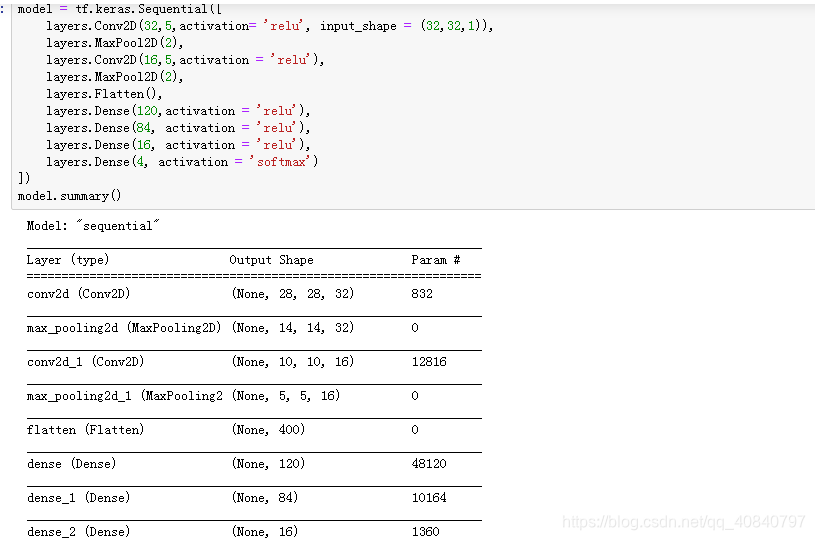This screenshot has width=815, height=540.
Task: Click 'dense_1 (Dense)' layer name
Action: (78, 498)
